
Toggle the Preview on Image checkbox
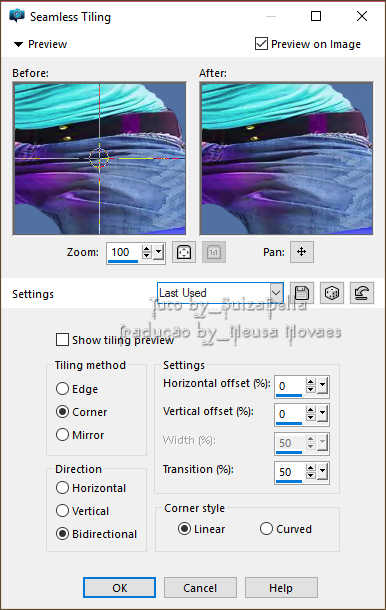point(261,44)
